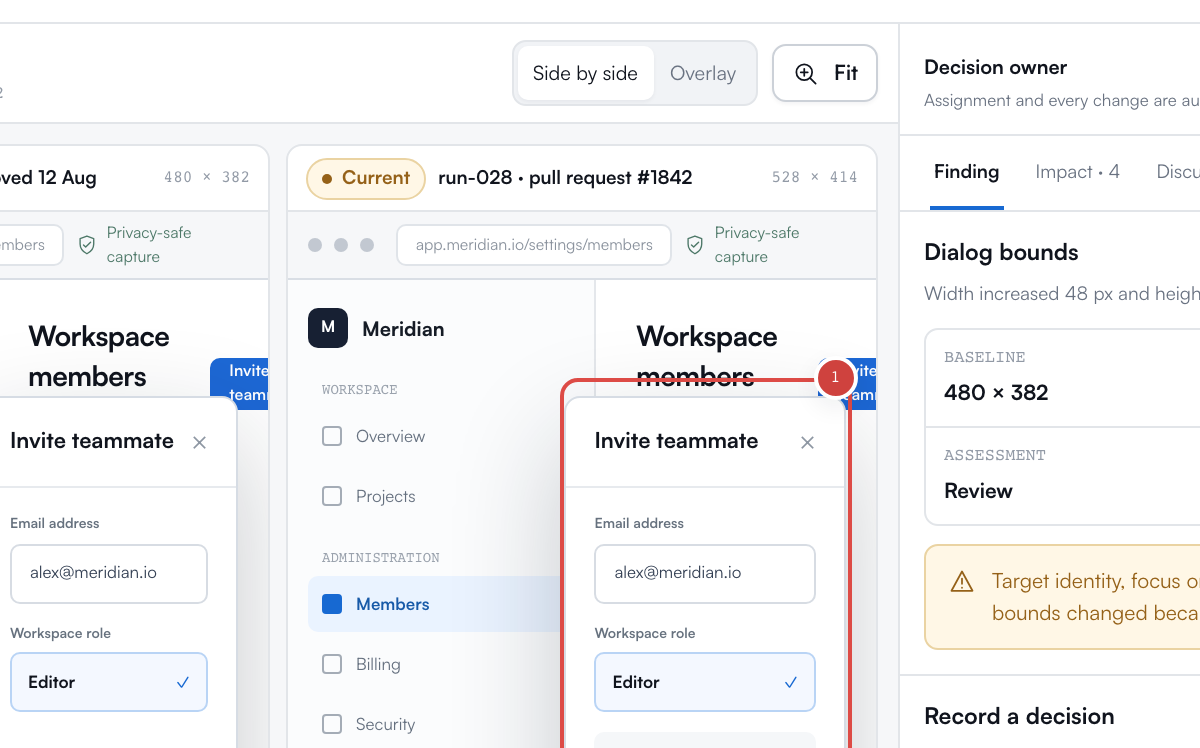Click the warning triangle icon in alert
Viewport: 1200px width, 748px height.
coord(962,581)
